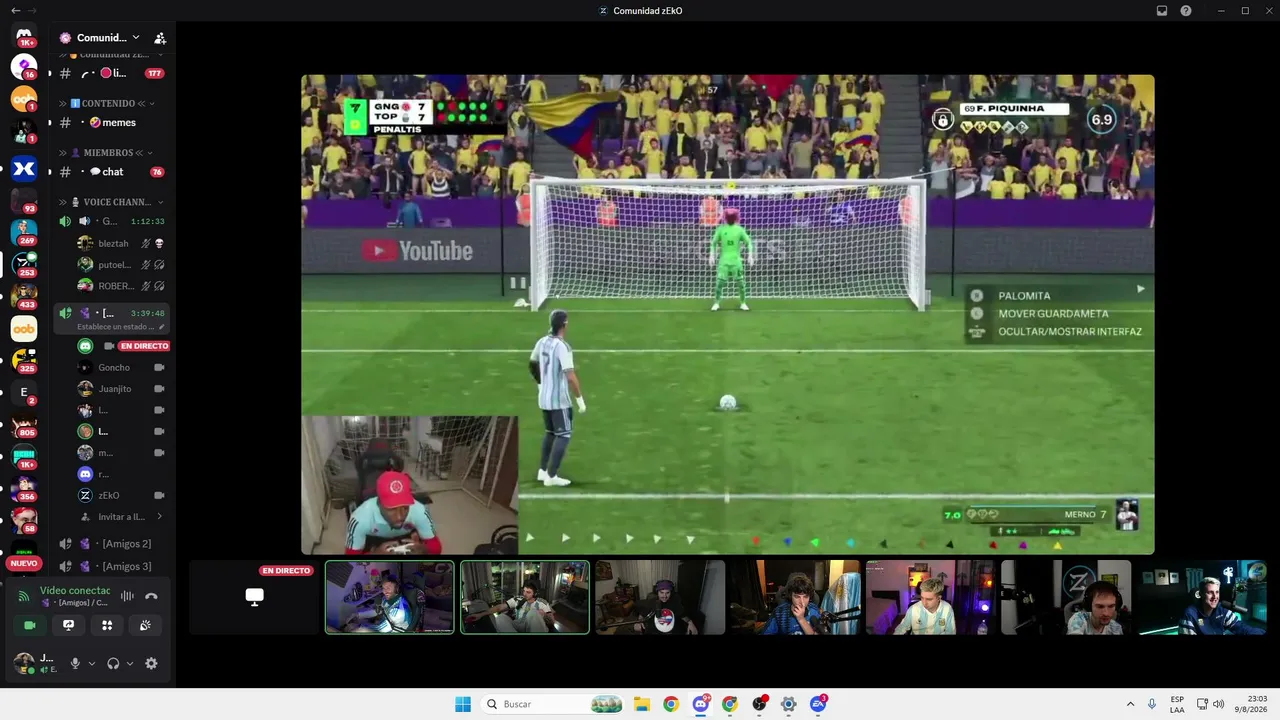Join the [Amigos 3] voice channel

click(x=110, y=567)
